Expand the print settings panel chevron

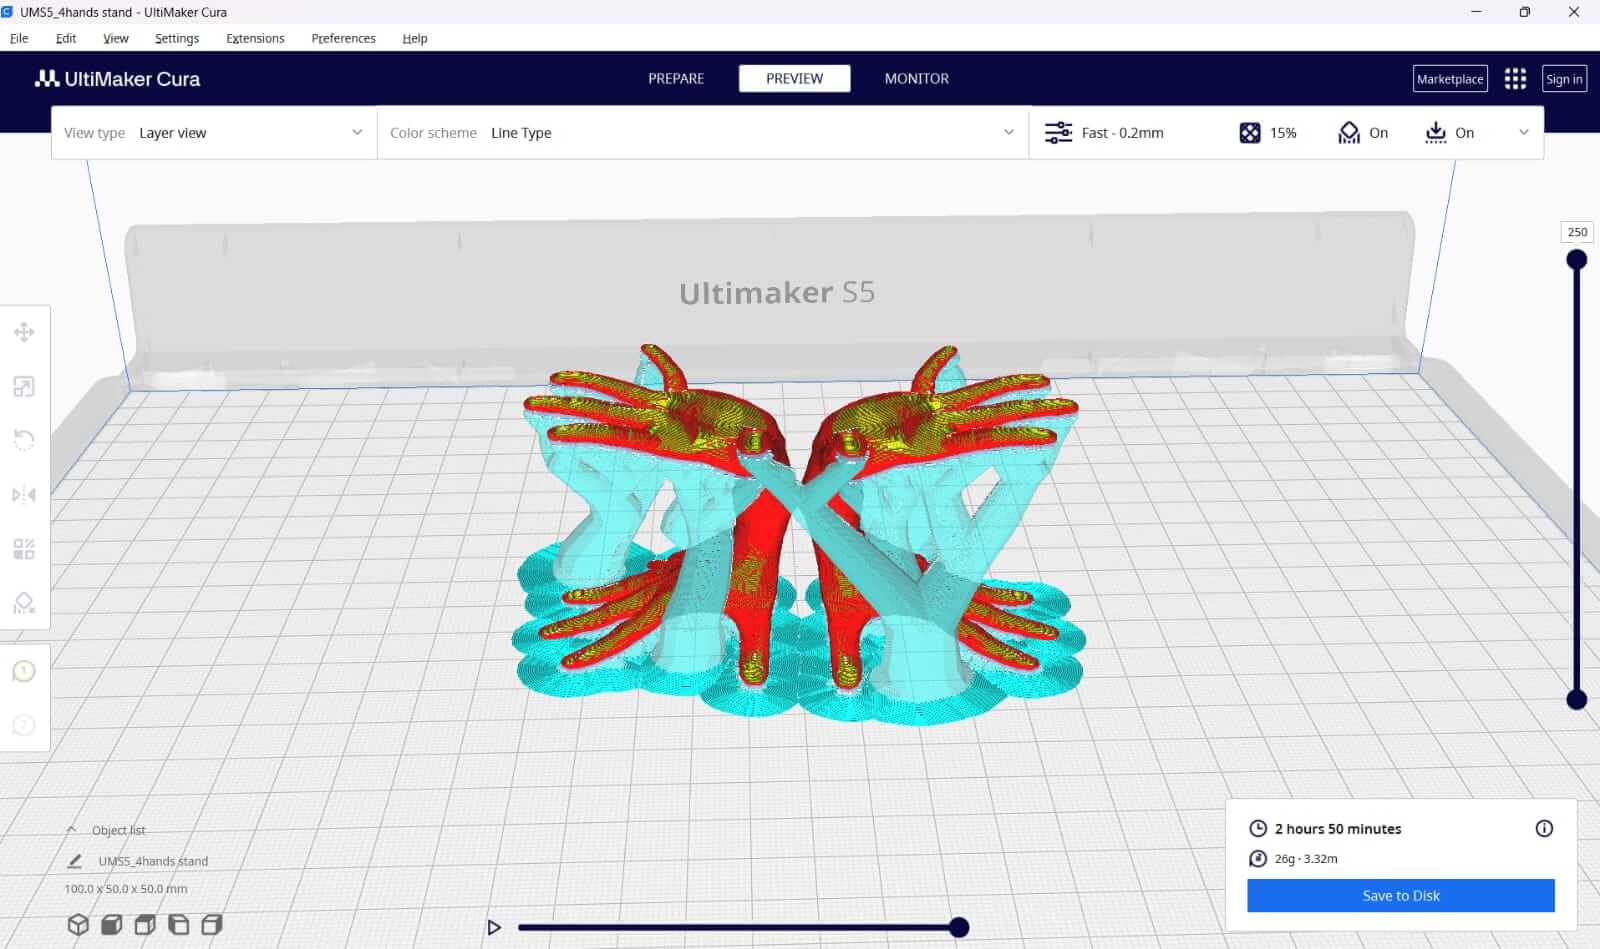click(1523, 133)
